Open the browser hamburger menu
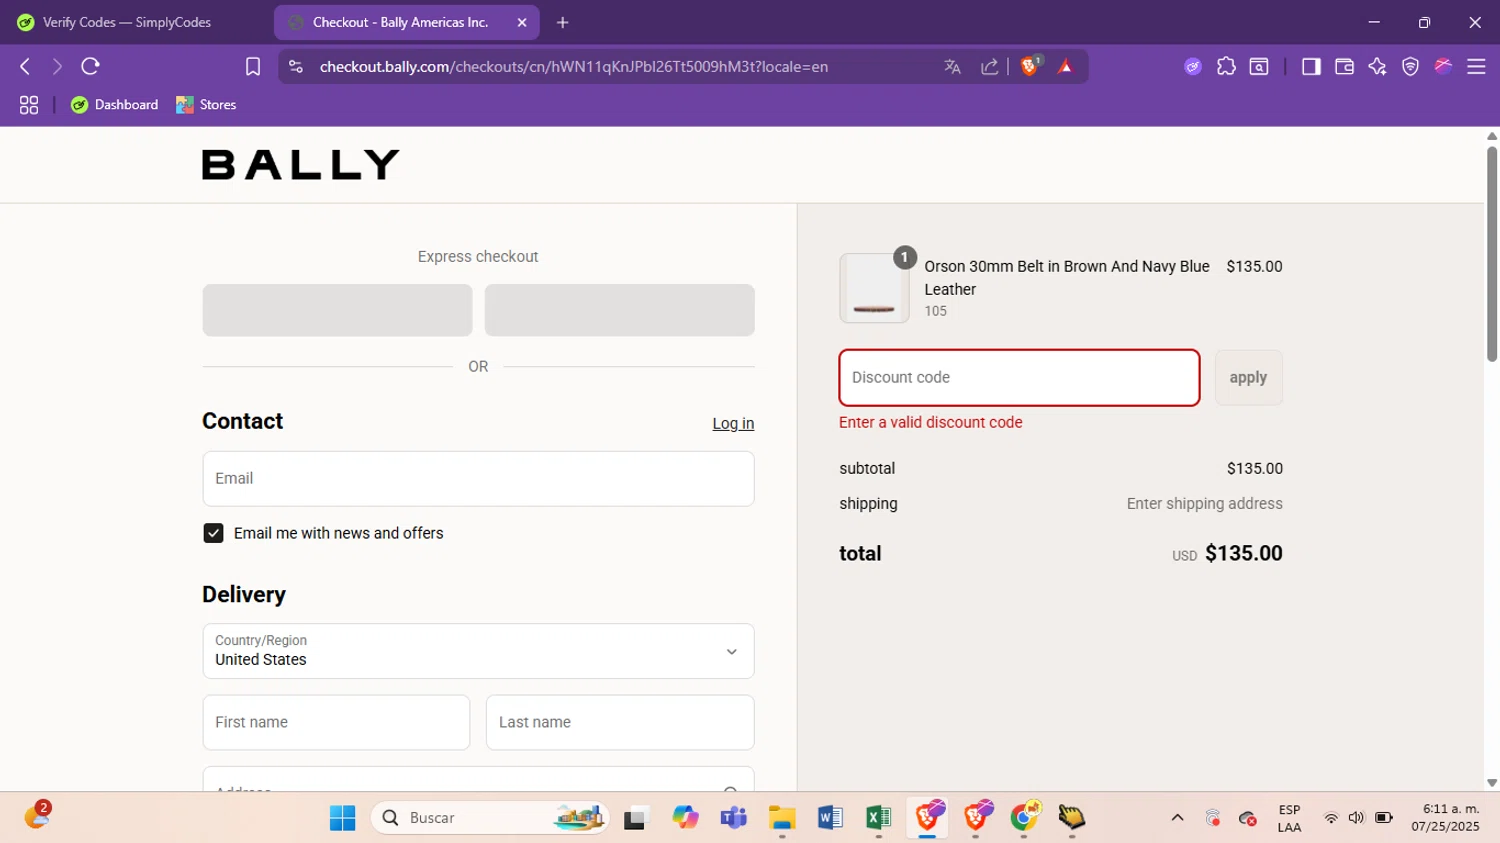The height and width of the screenshot is (843, 1500). pyautogui.click(x=1476, y=66)
